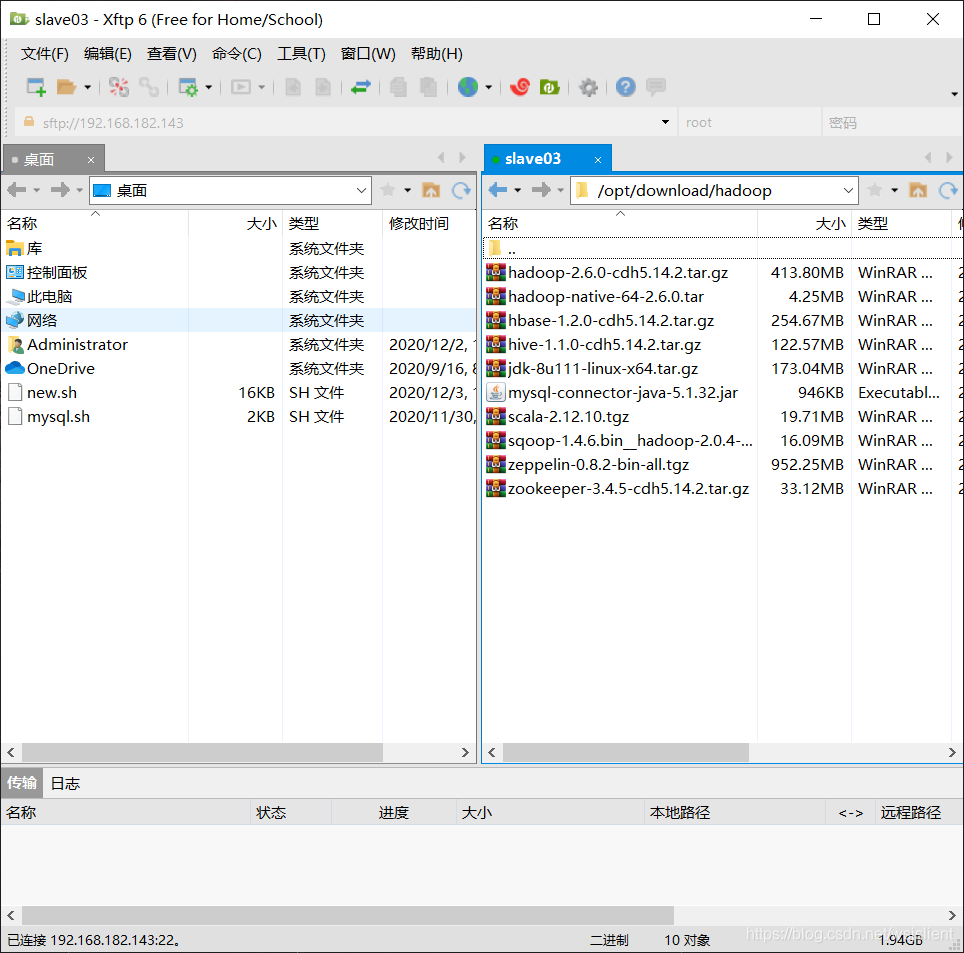Click the local pane forward arrow
The image size is (964, 953).
pos(60,190)
